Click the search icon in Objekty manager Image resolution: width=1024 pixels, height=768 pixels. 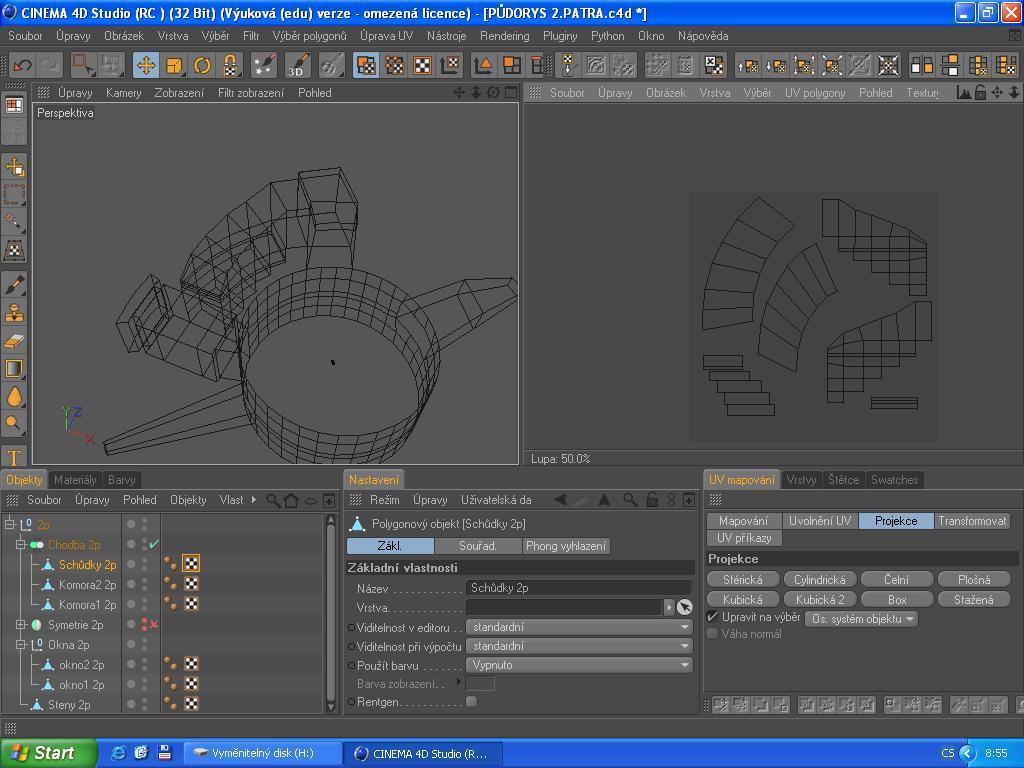273,501
